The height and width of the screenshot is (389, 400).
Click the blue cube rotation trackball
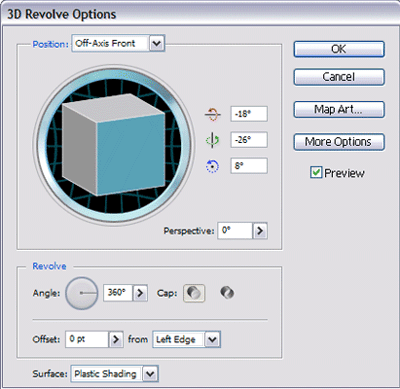pyautogui.click(x=113, y=144)
